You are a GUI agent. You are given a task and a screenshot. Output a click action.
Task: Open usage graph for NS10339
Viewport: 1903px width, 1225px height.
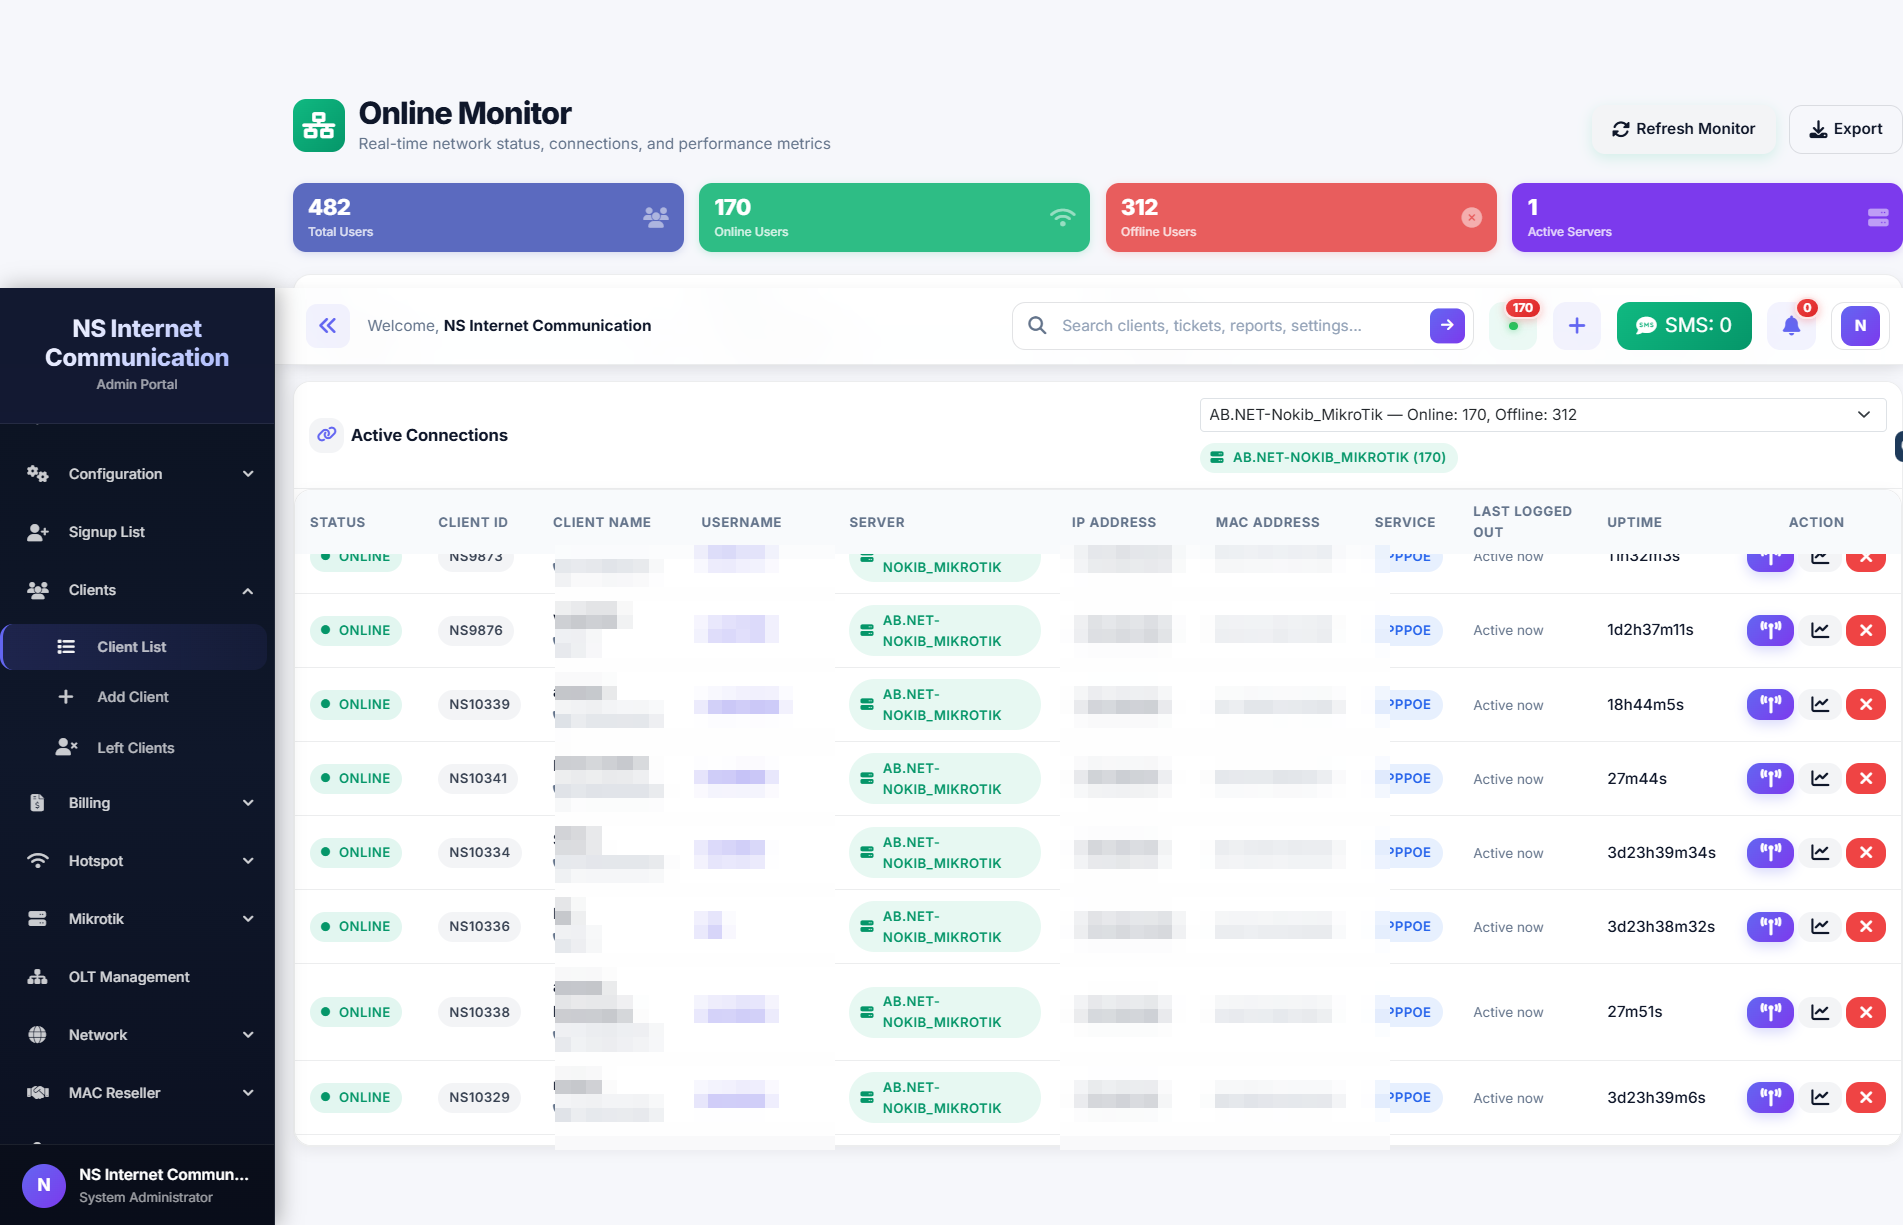1820,704
